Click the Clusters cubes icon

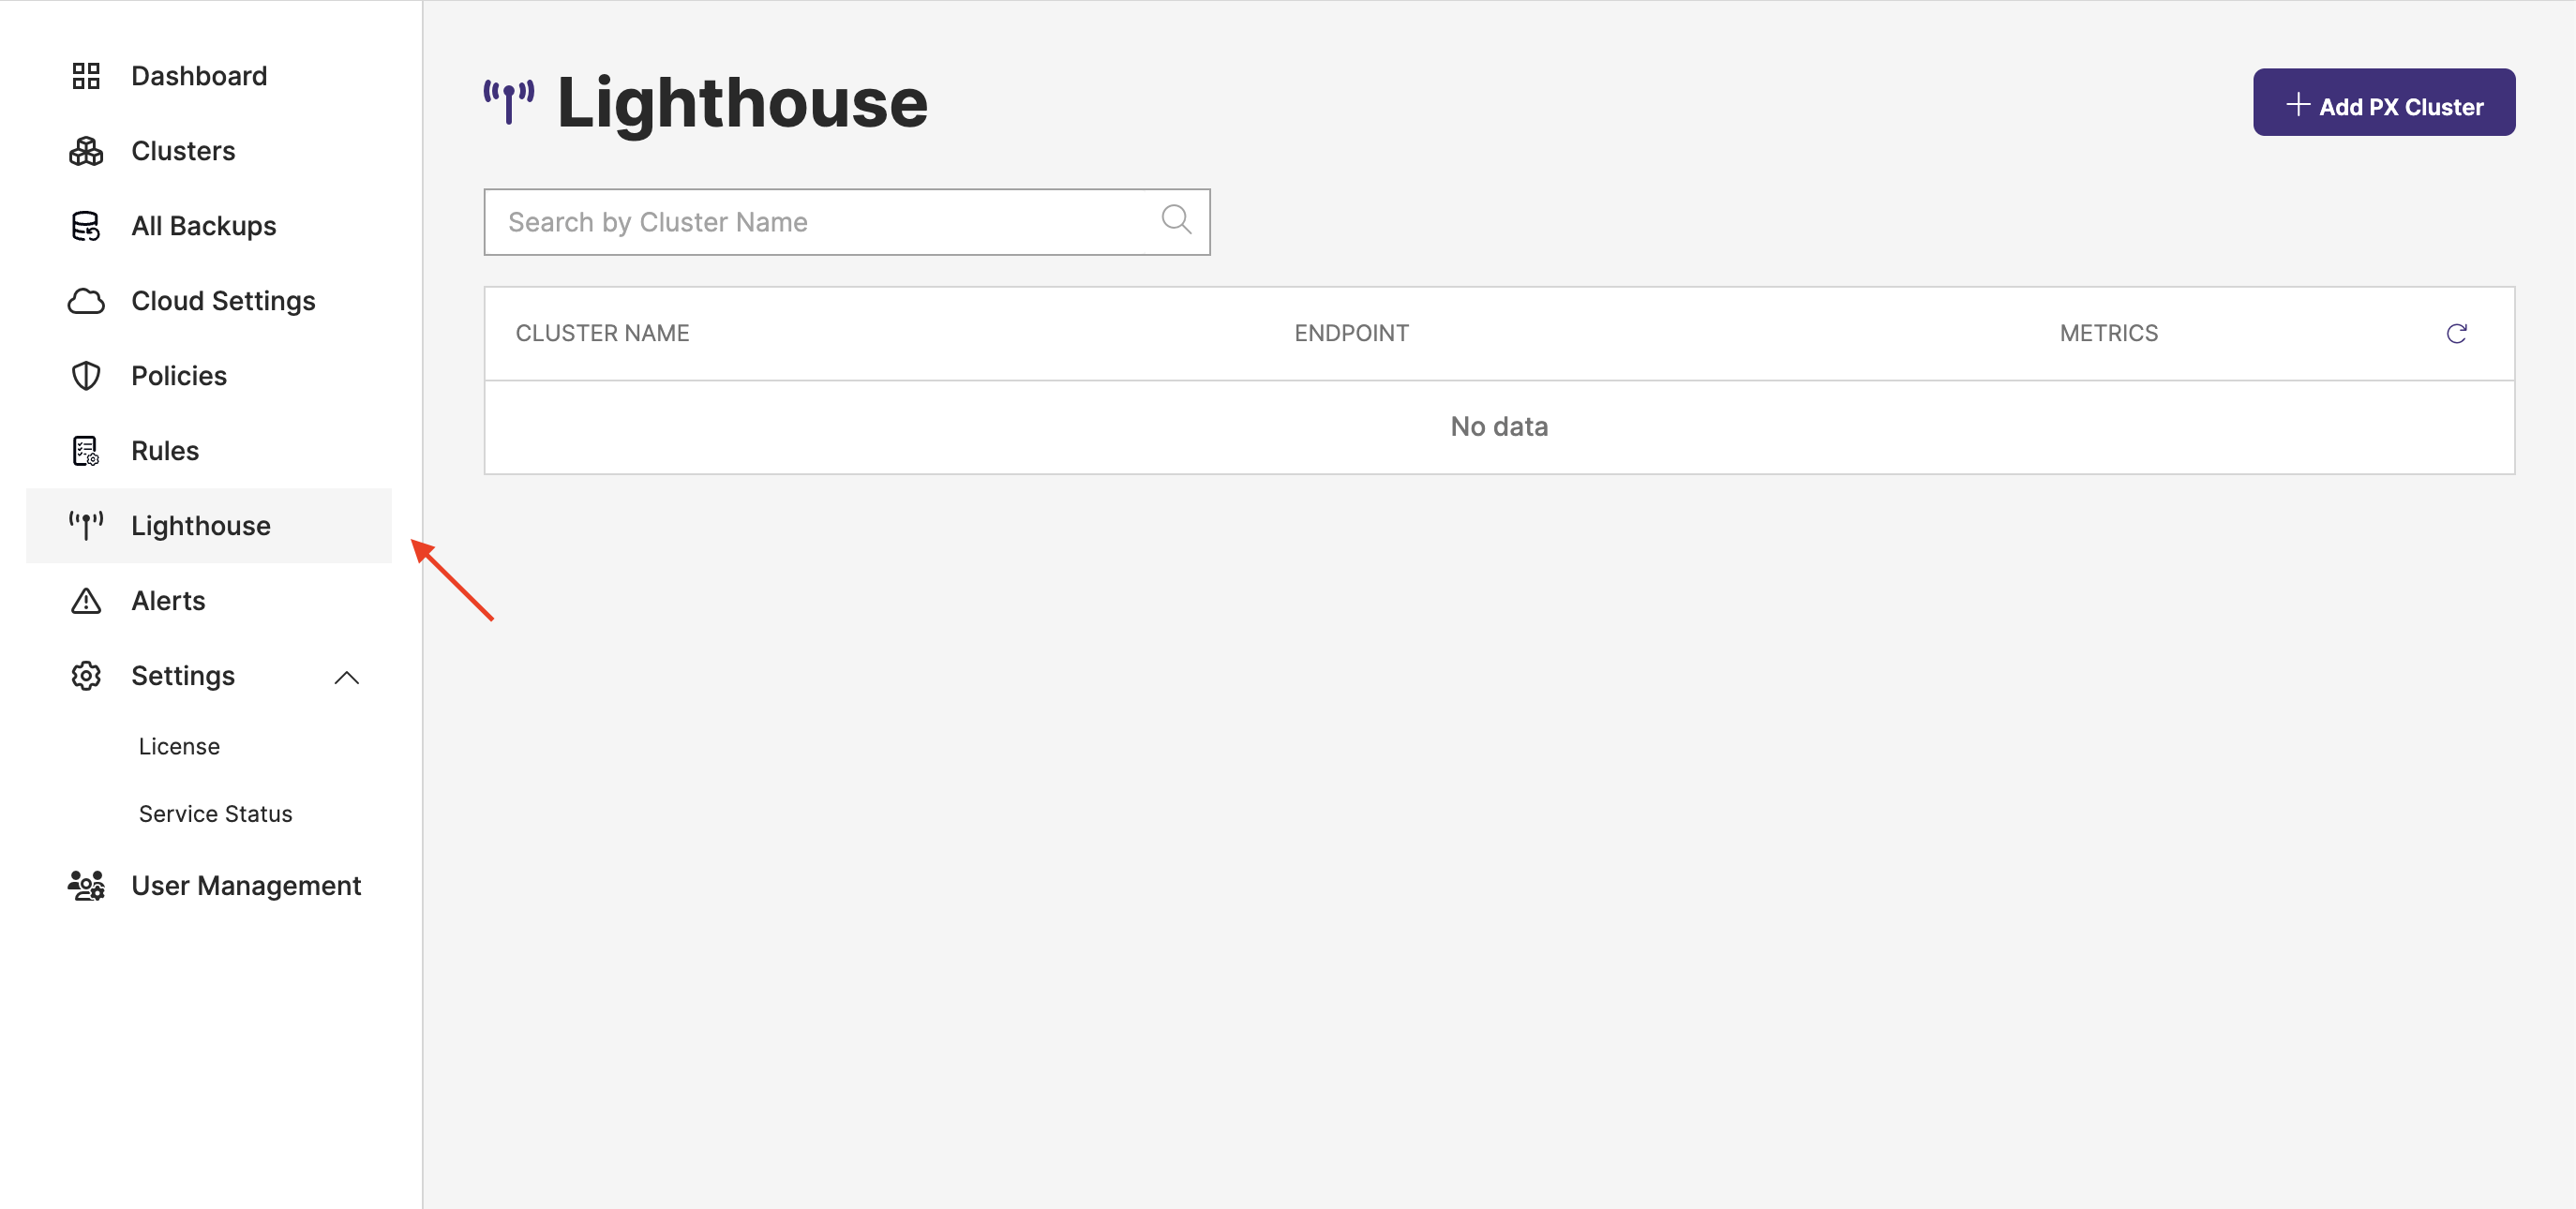(86, 151)
